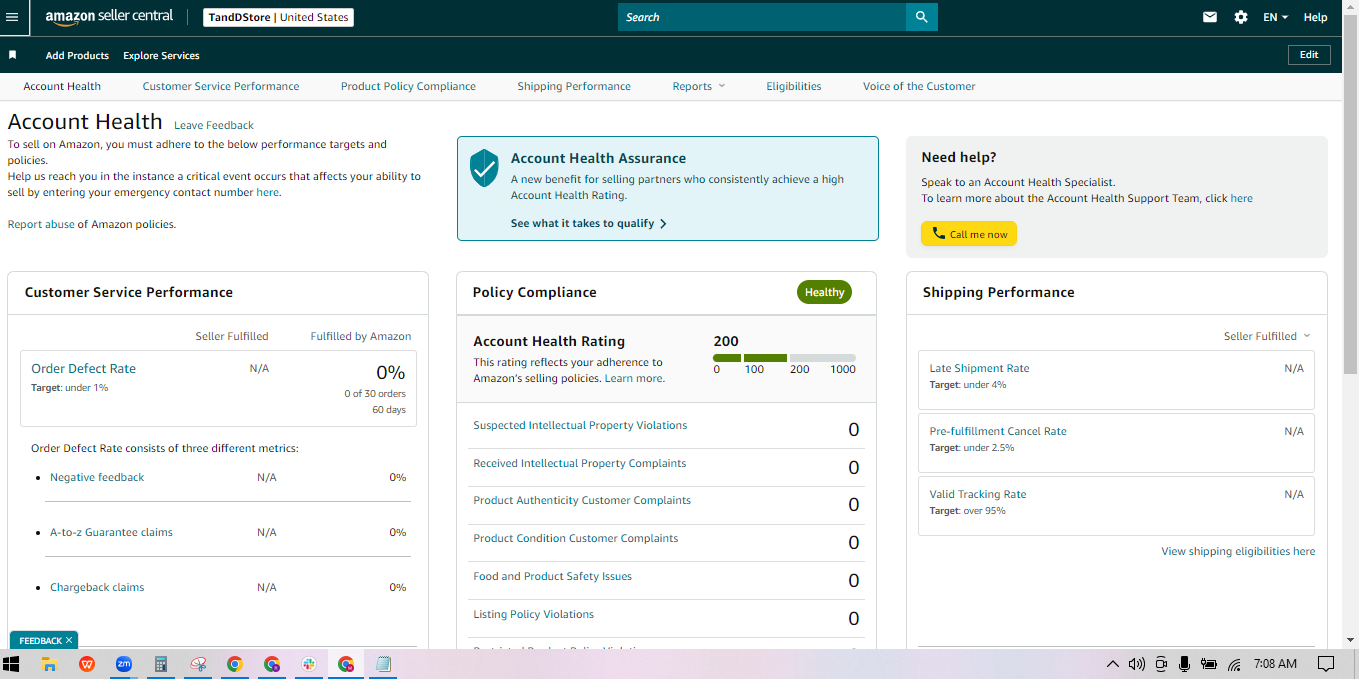
Task: Click the emergency contact number here link
Action: [x=267, y=192]
